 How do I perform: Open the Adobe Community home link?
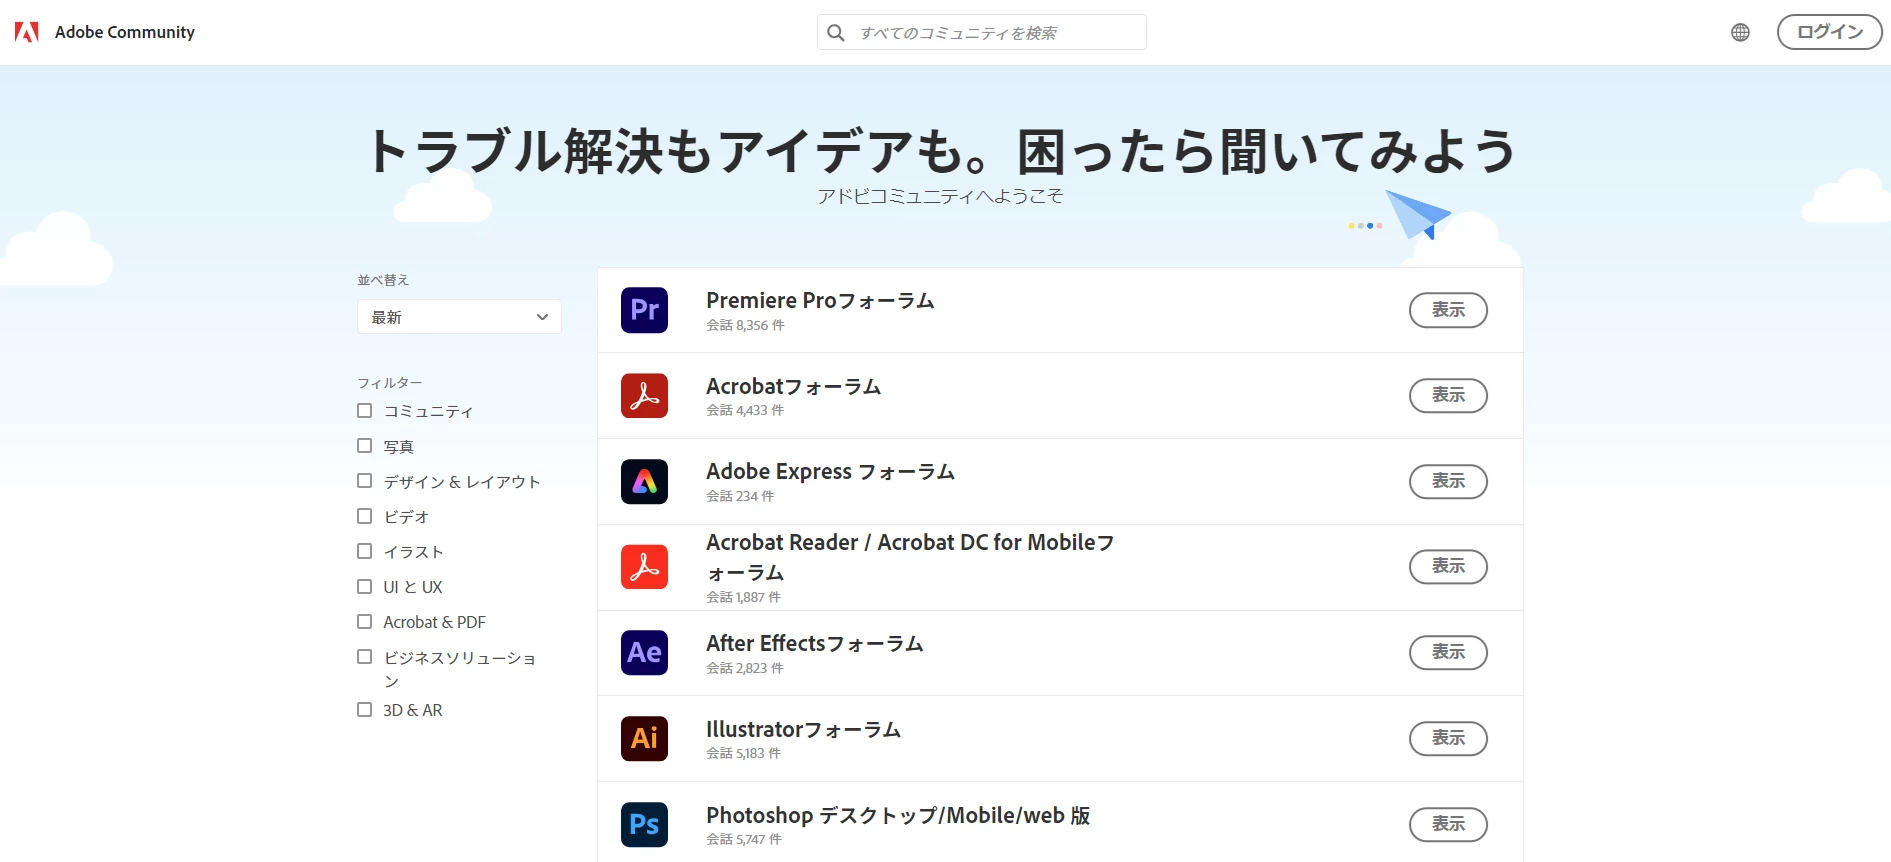click(x=125, y=32)
